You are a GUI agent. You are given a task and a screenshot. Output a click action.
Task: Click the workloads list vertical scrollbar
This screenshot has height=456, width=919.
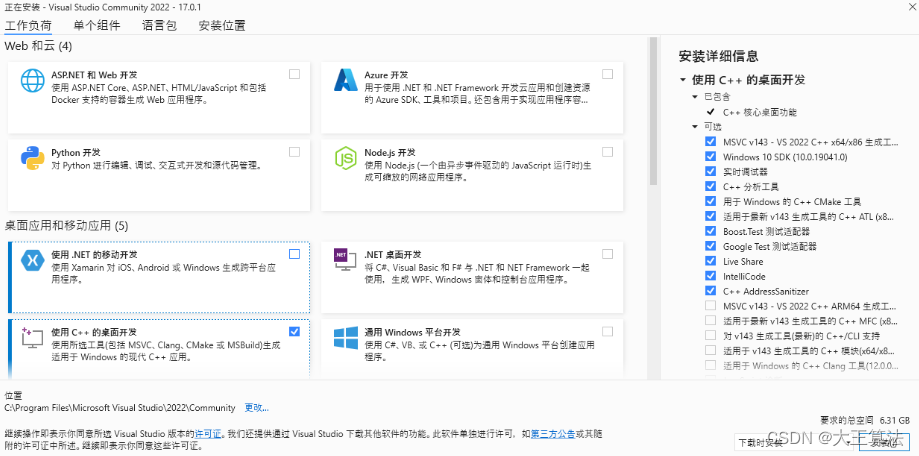click(x=653, y=111)
